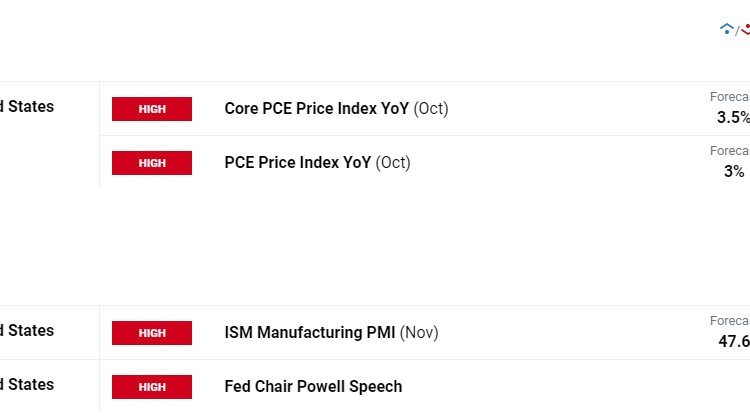750x417 pixels.
Task: Select United States country cell for PCE rows
Action: tap(28, 107)
